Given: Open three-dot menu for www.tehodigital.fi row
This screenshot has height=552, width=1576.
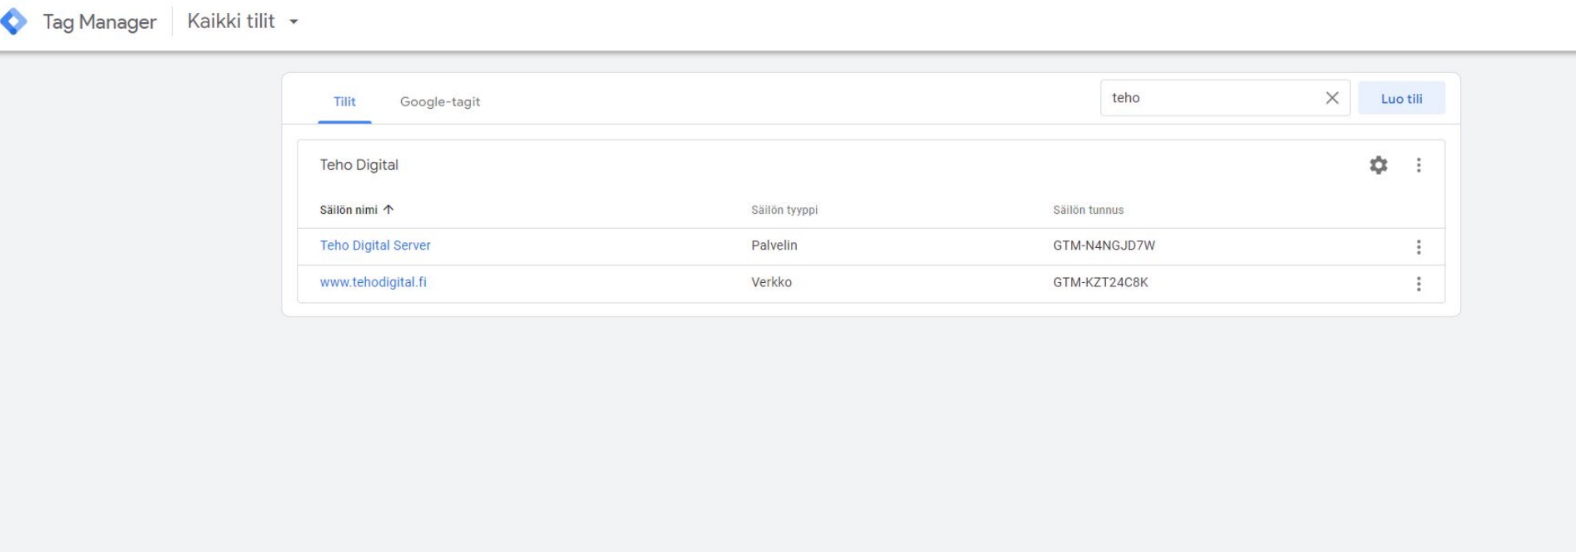Looking at the screenshot, I should click(1418, 284).
